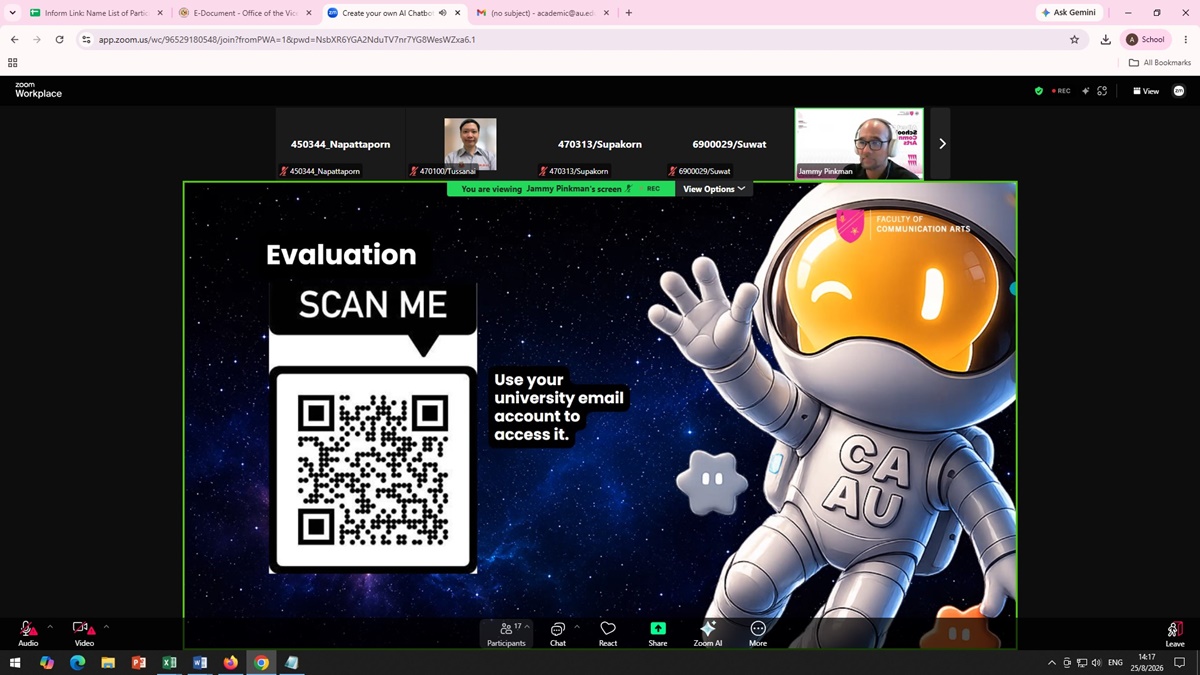Click the URL address field
Viewport: 1200px width, 675px height.
[x=580, y=40]
